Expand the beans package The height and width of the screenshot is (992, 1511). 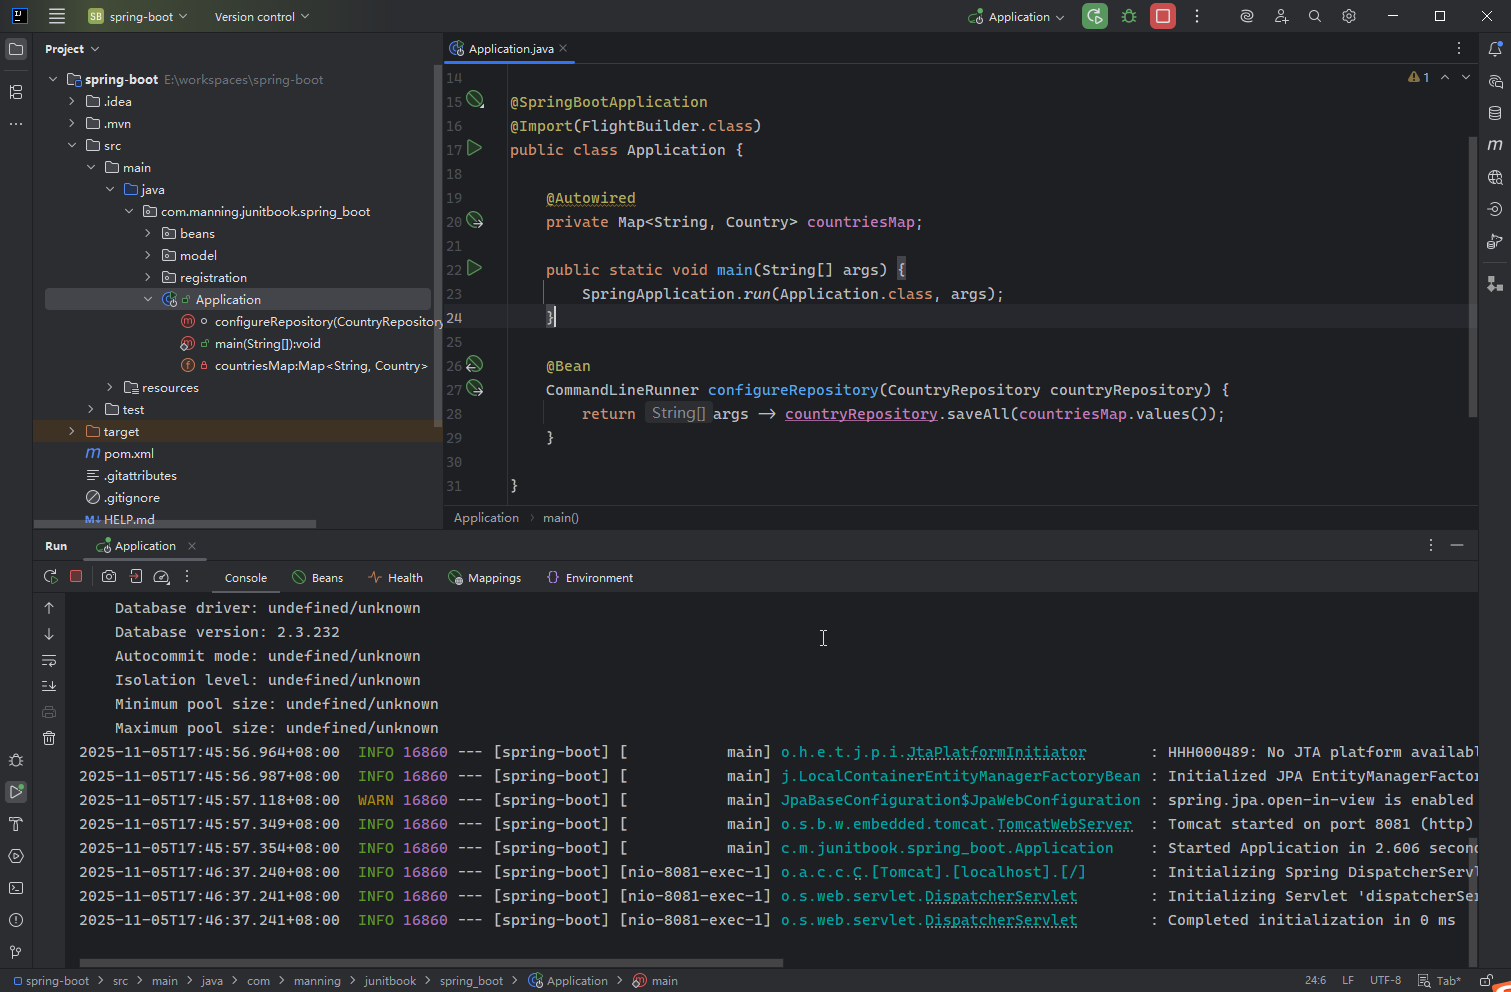(x=148, y=234)
